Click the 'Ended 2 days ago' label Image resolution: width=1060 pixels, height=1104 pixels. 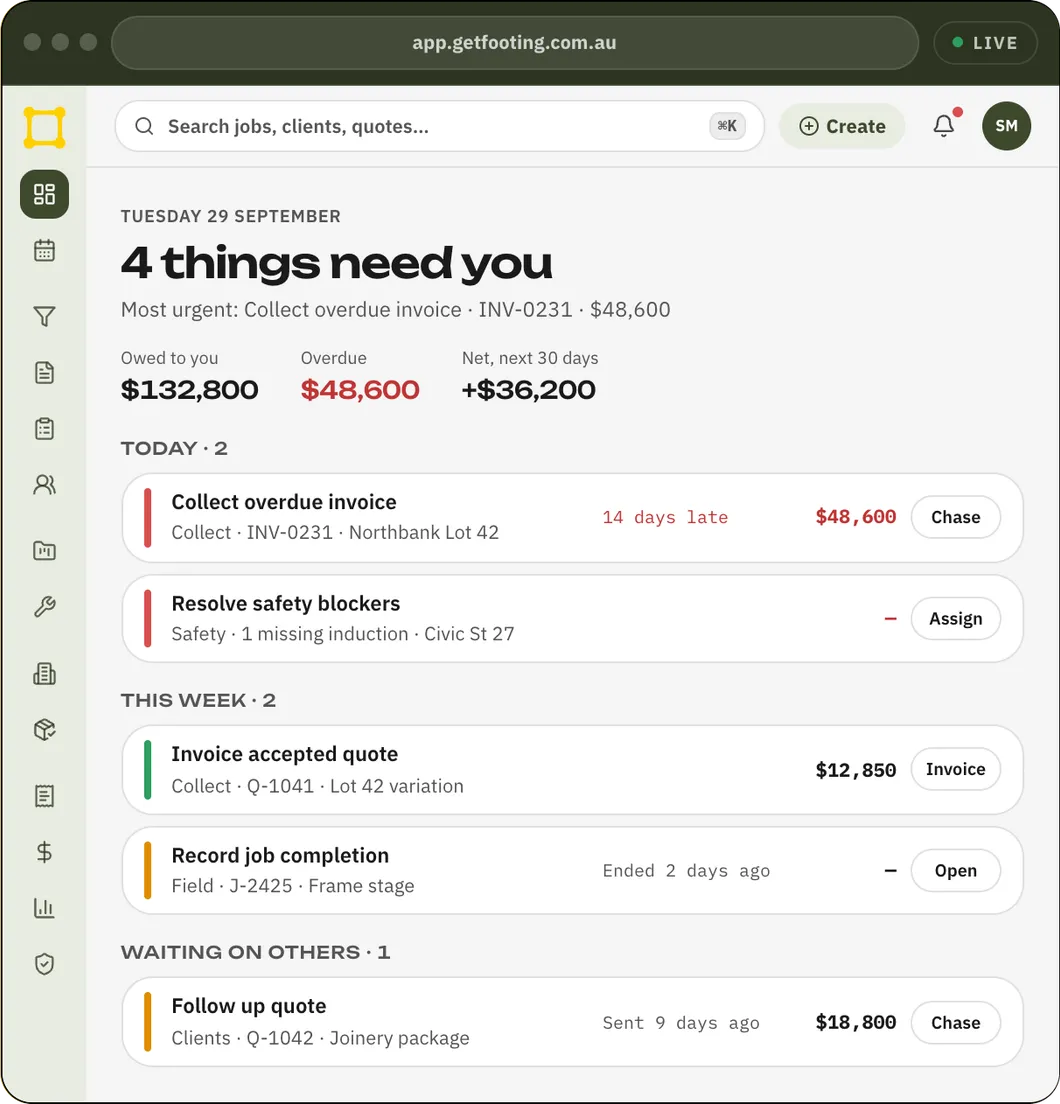[686, 870]
